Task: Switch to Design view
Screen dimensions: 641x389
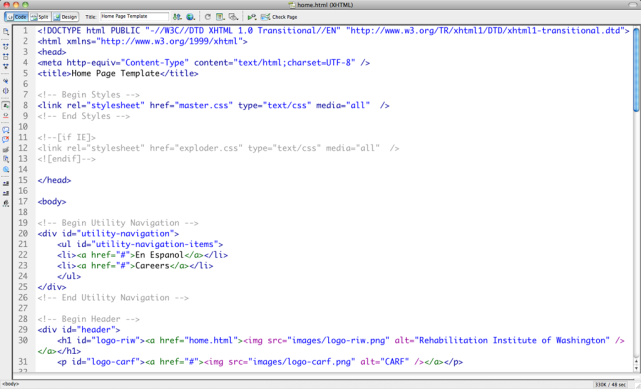Action: [x=65, y=17]
